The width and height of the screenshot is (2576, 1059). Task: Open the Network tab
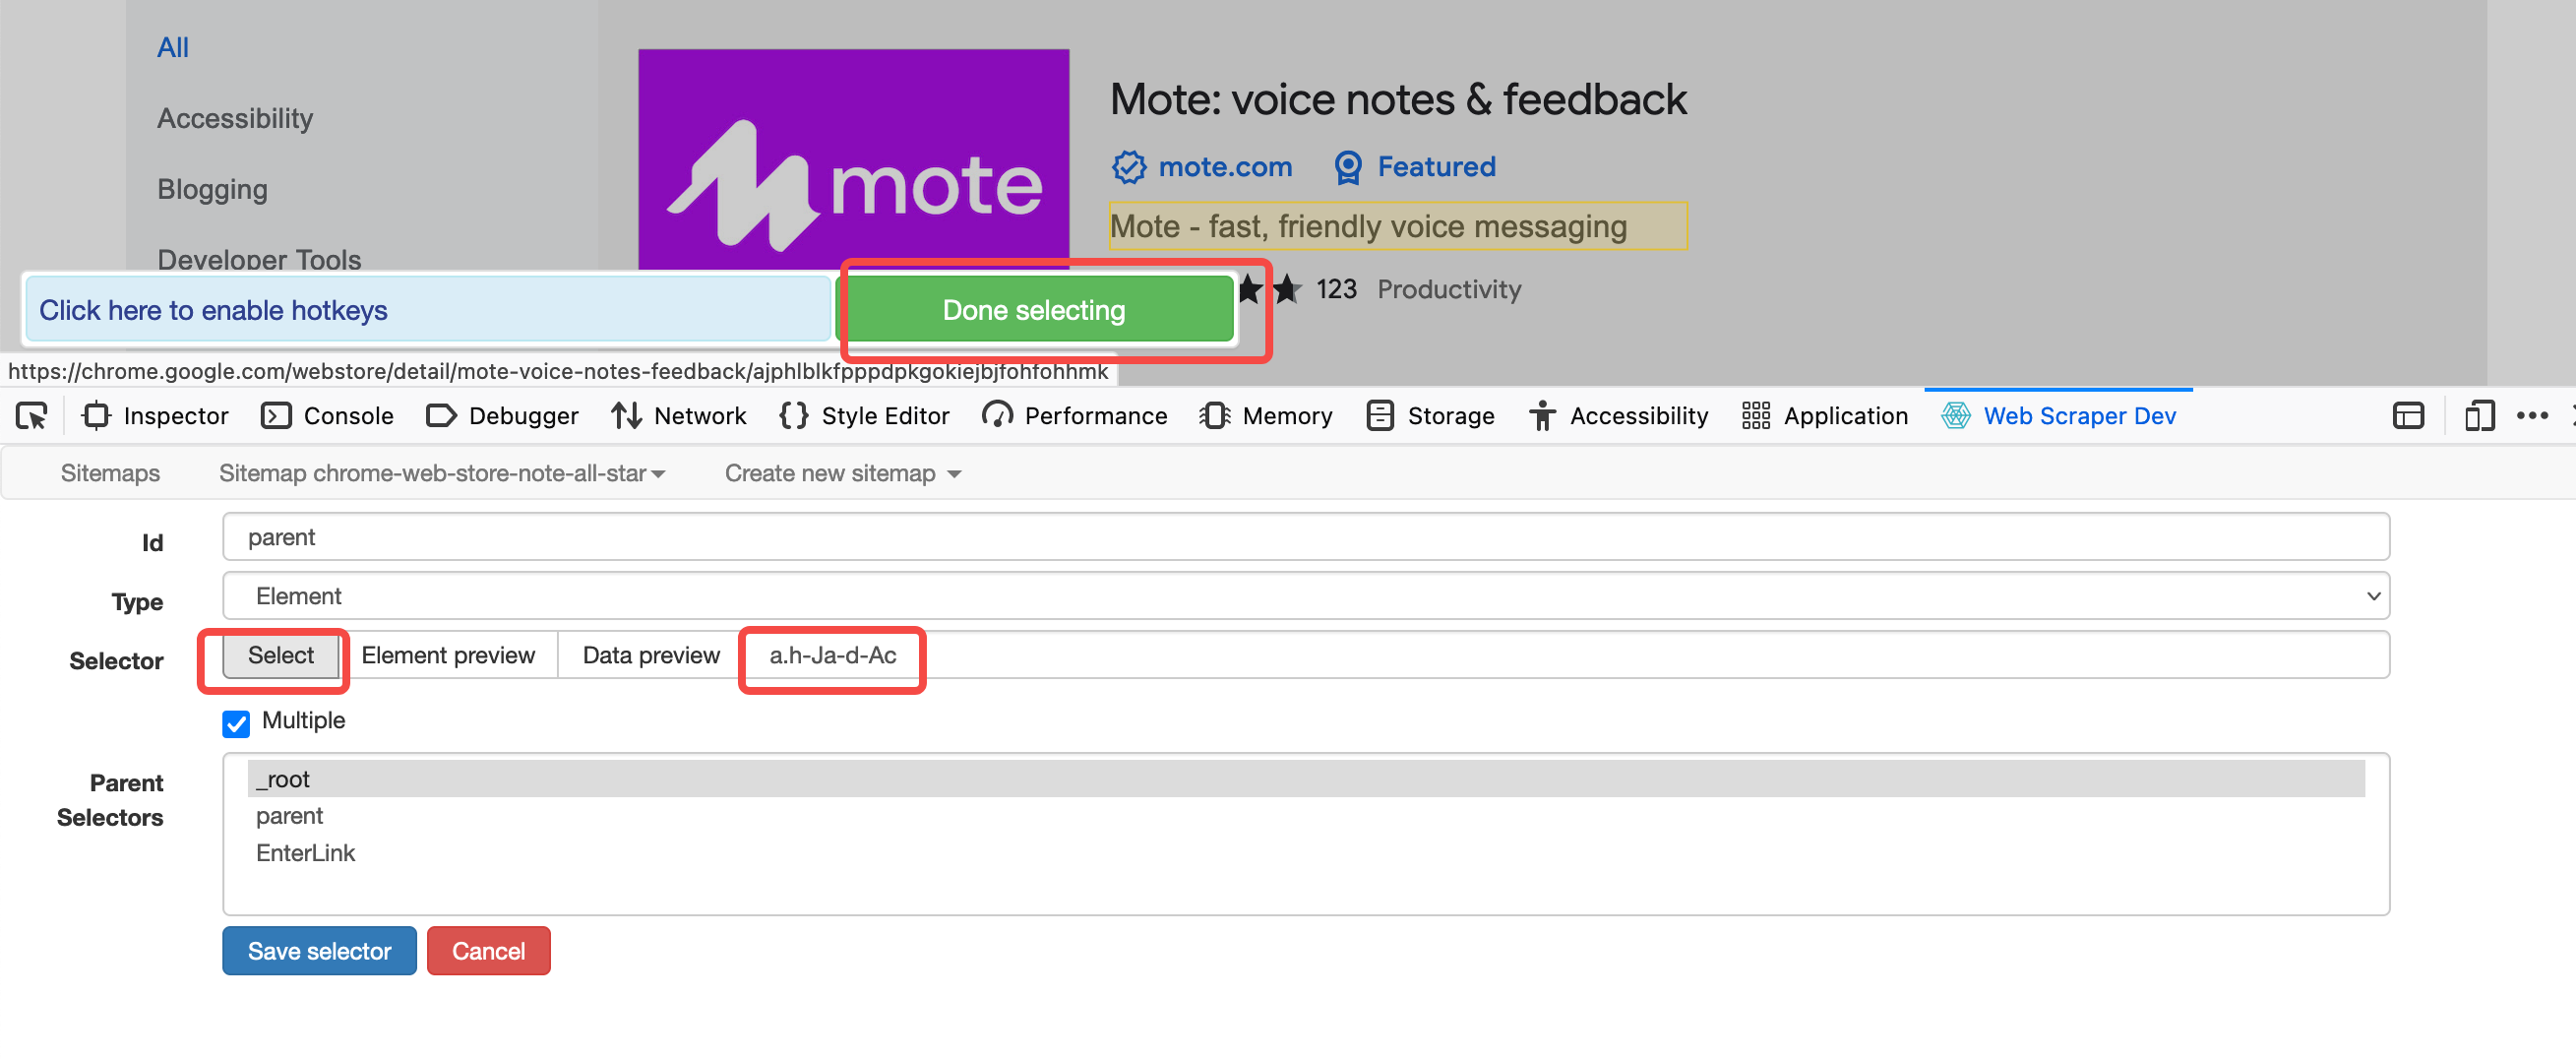tap(679, 415)
